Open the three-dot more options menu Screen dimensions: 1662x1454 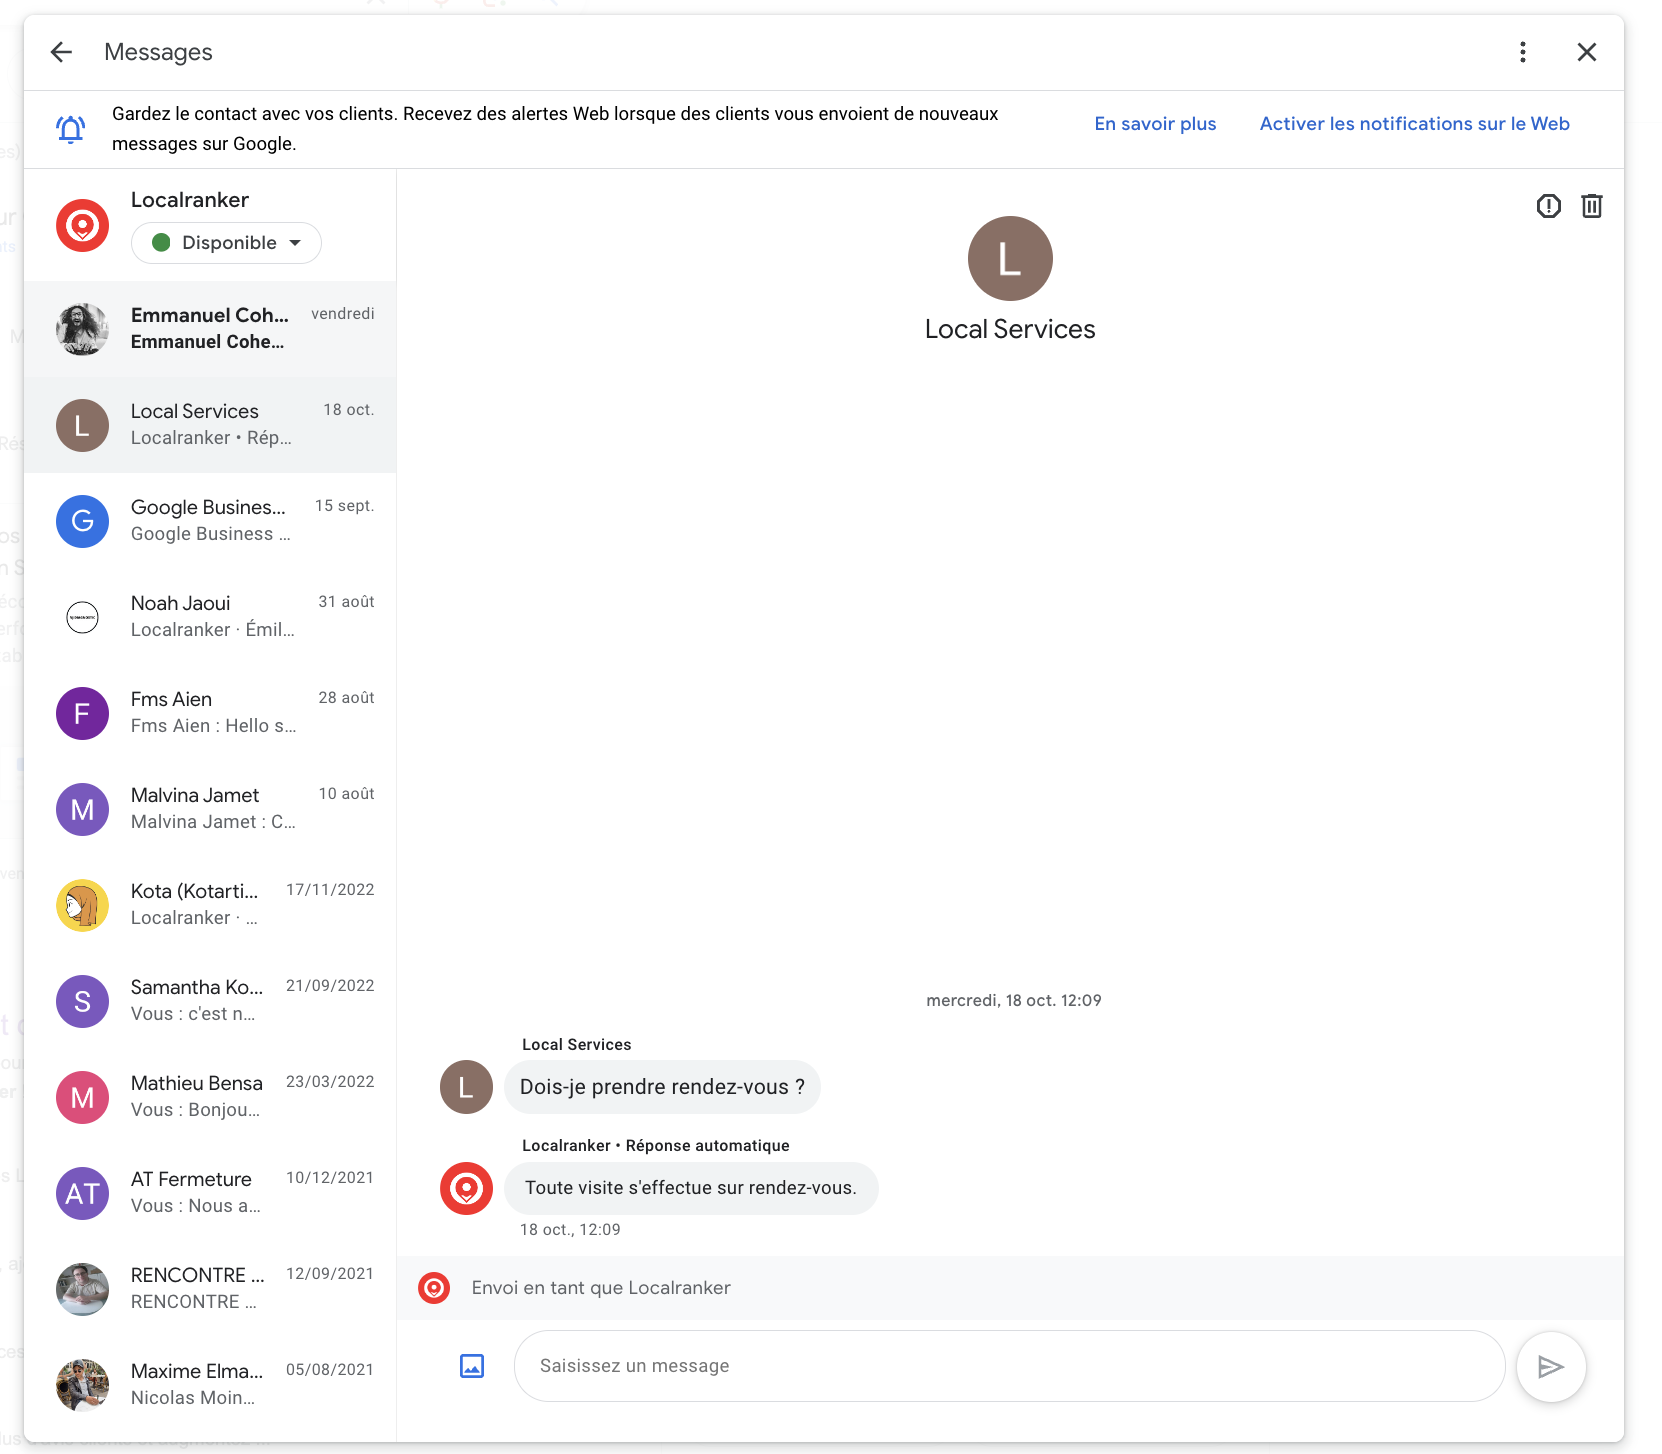click(x=1522, y=52)
